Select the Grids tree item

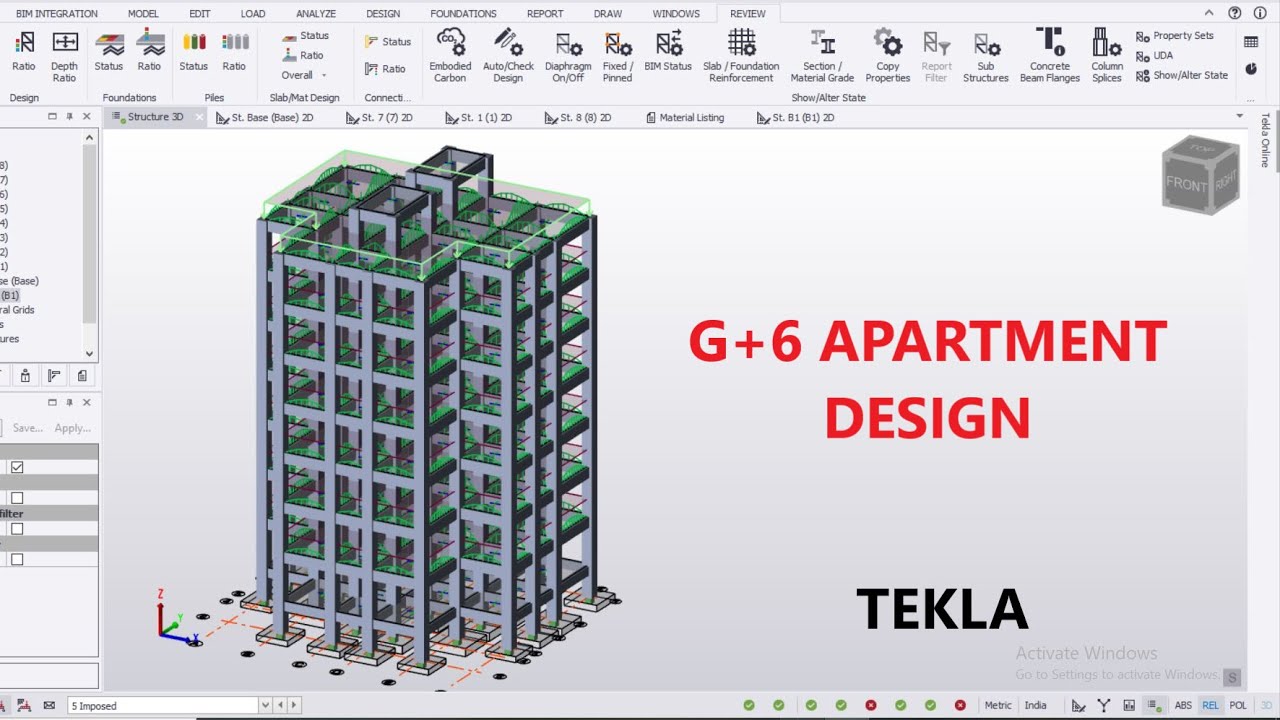point(18,310)
